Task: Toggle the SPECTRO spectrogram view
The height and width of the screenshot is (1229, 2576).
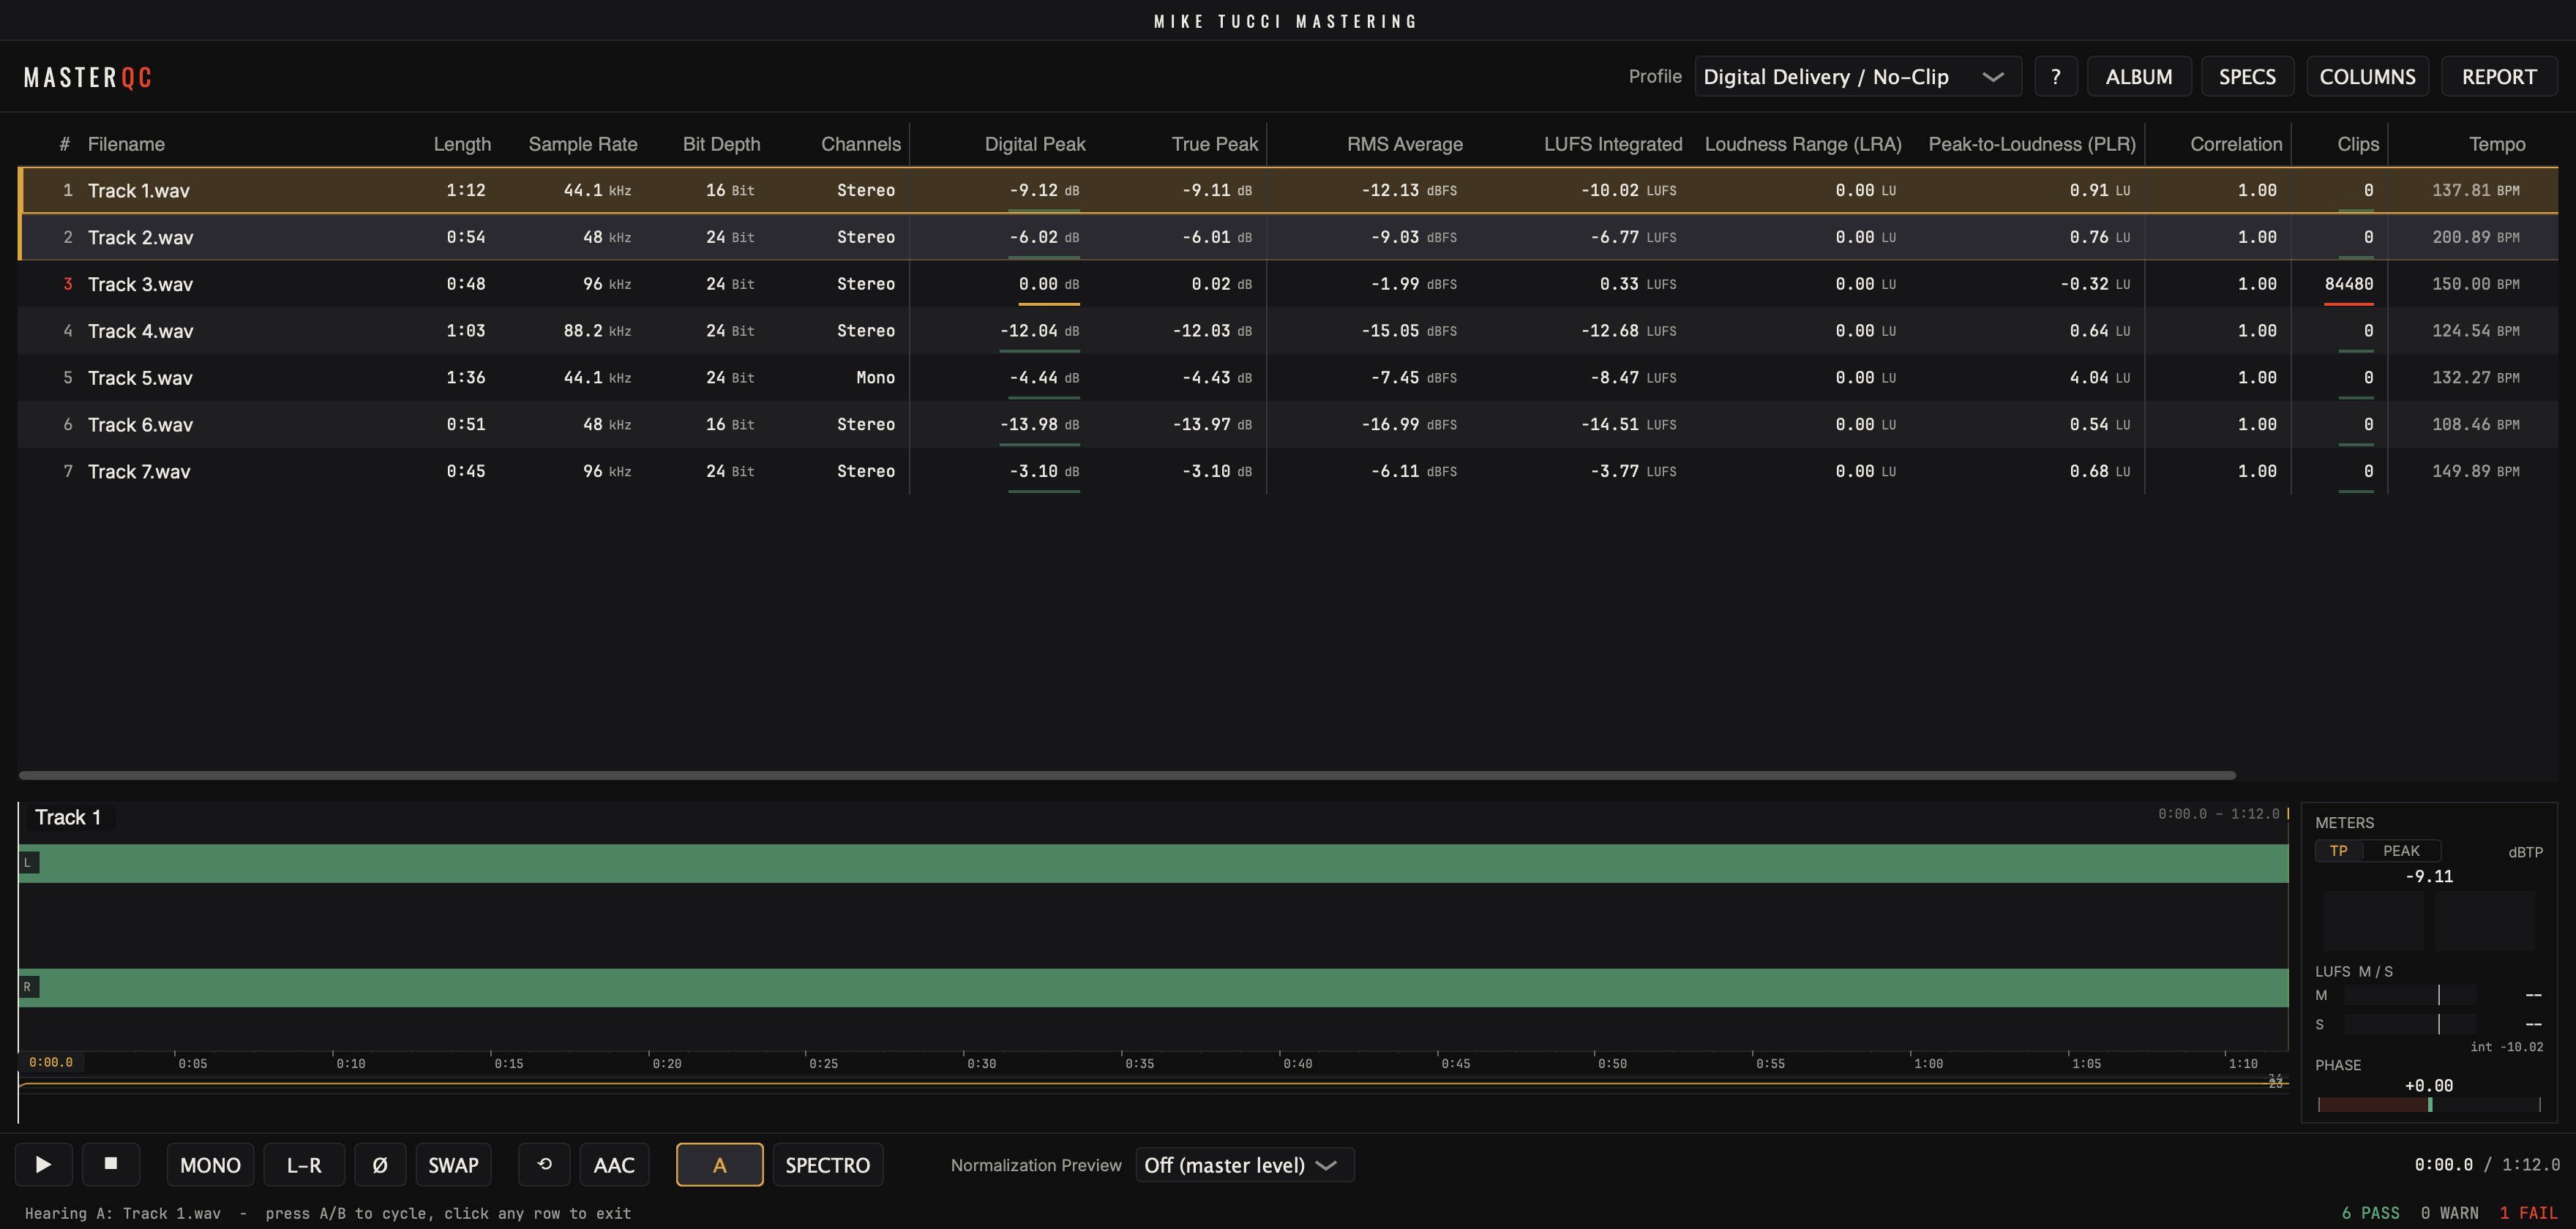Action: pyautogui.click(x=827, y=1164)
